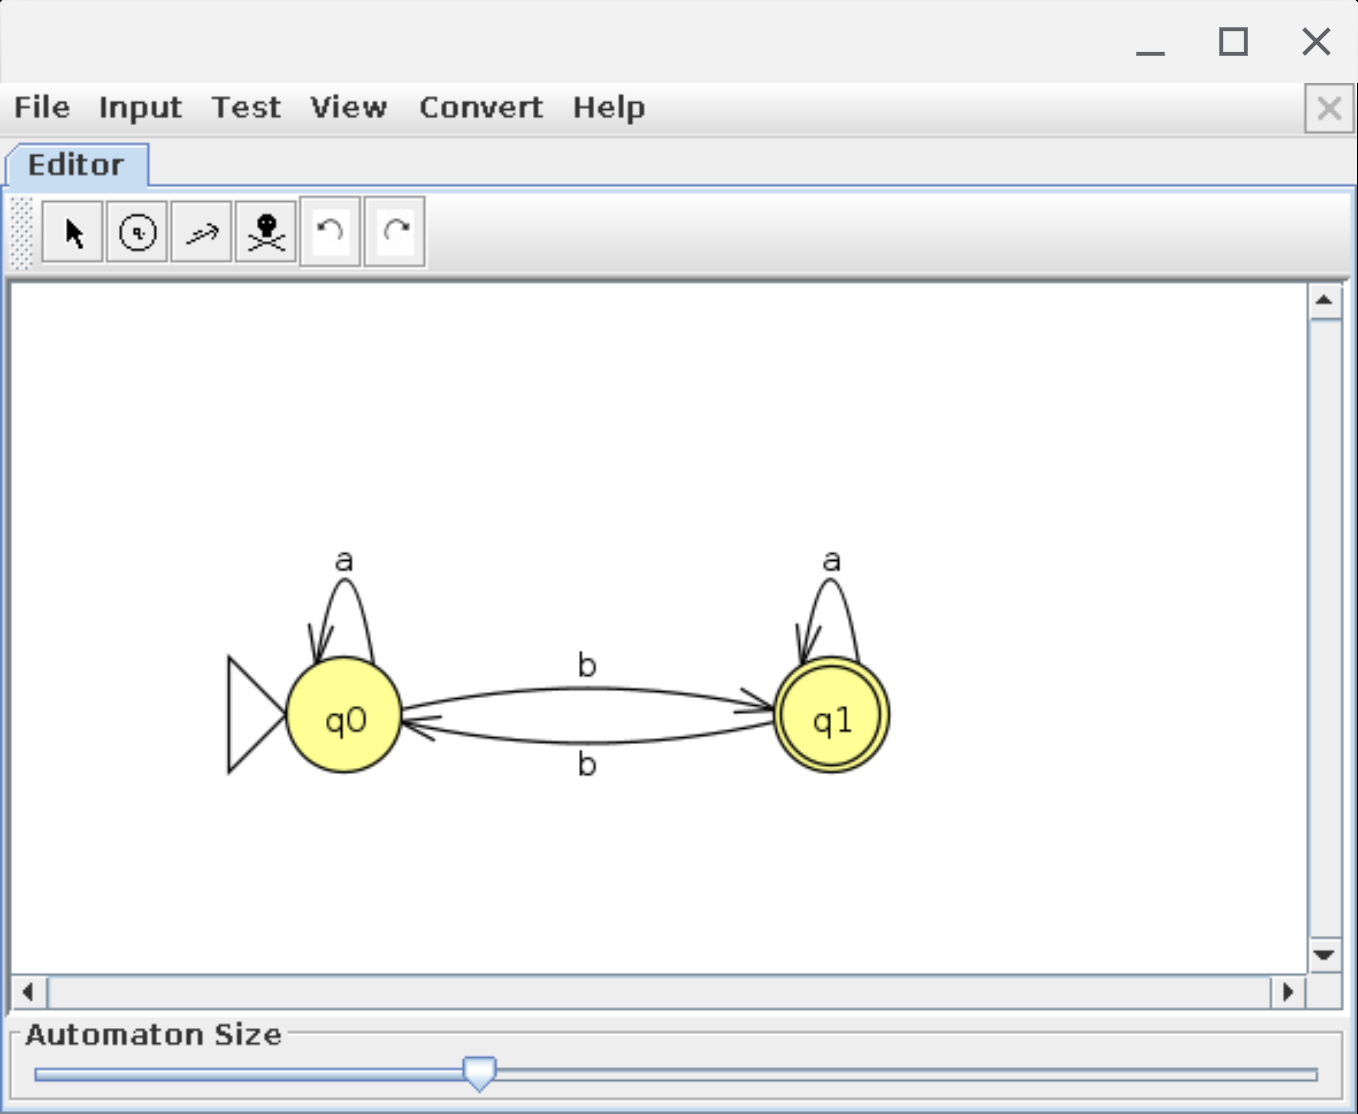This screenshot has width=1358, height=1114.
Task: Select the State Creator tool
Action: coord(137,233)
